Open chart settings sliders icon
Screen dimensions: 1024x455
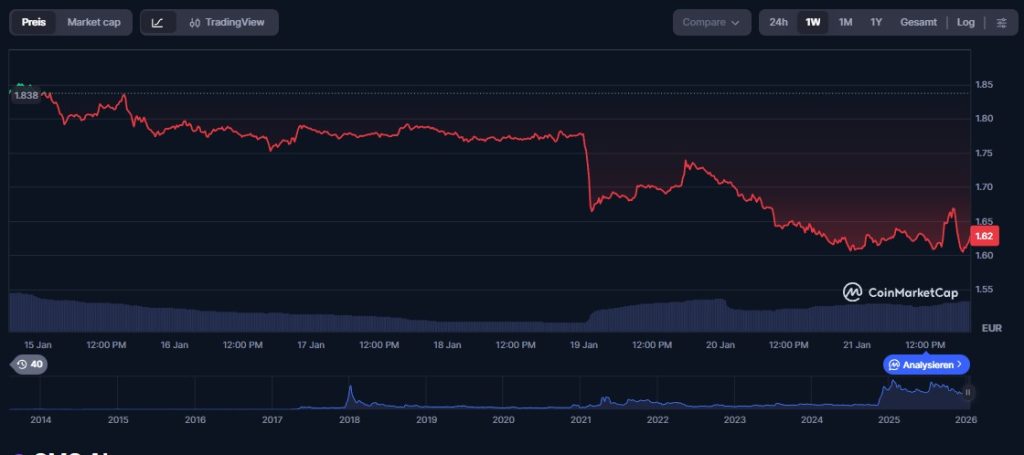(1002, 22)
